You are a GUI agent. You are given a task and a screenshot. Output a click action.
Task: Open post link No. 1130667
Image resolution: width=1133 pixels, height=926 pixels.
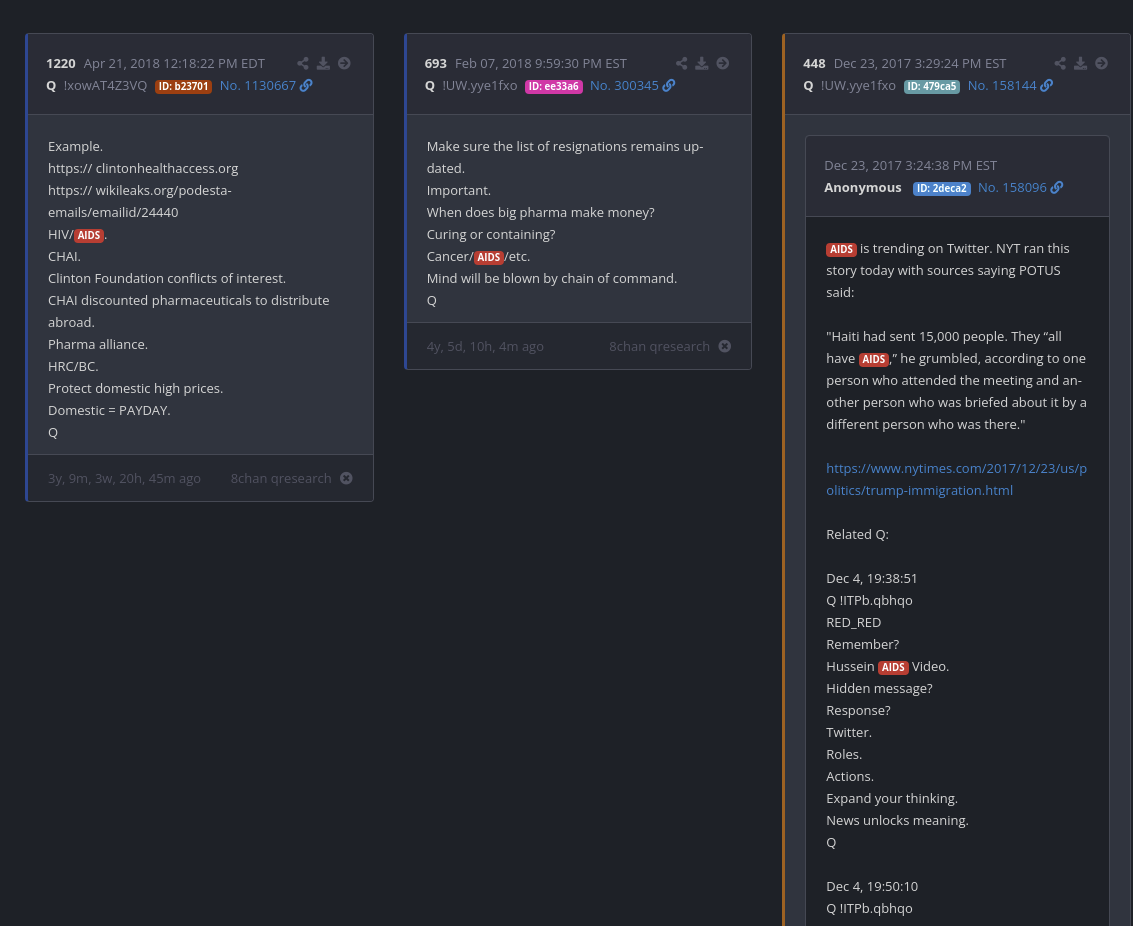[258, 85]
